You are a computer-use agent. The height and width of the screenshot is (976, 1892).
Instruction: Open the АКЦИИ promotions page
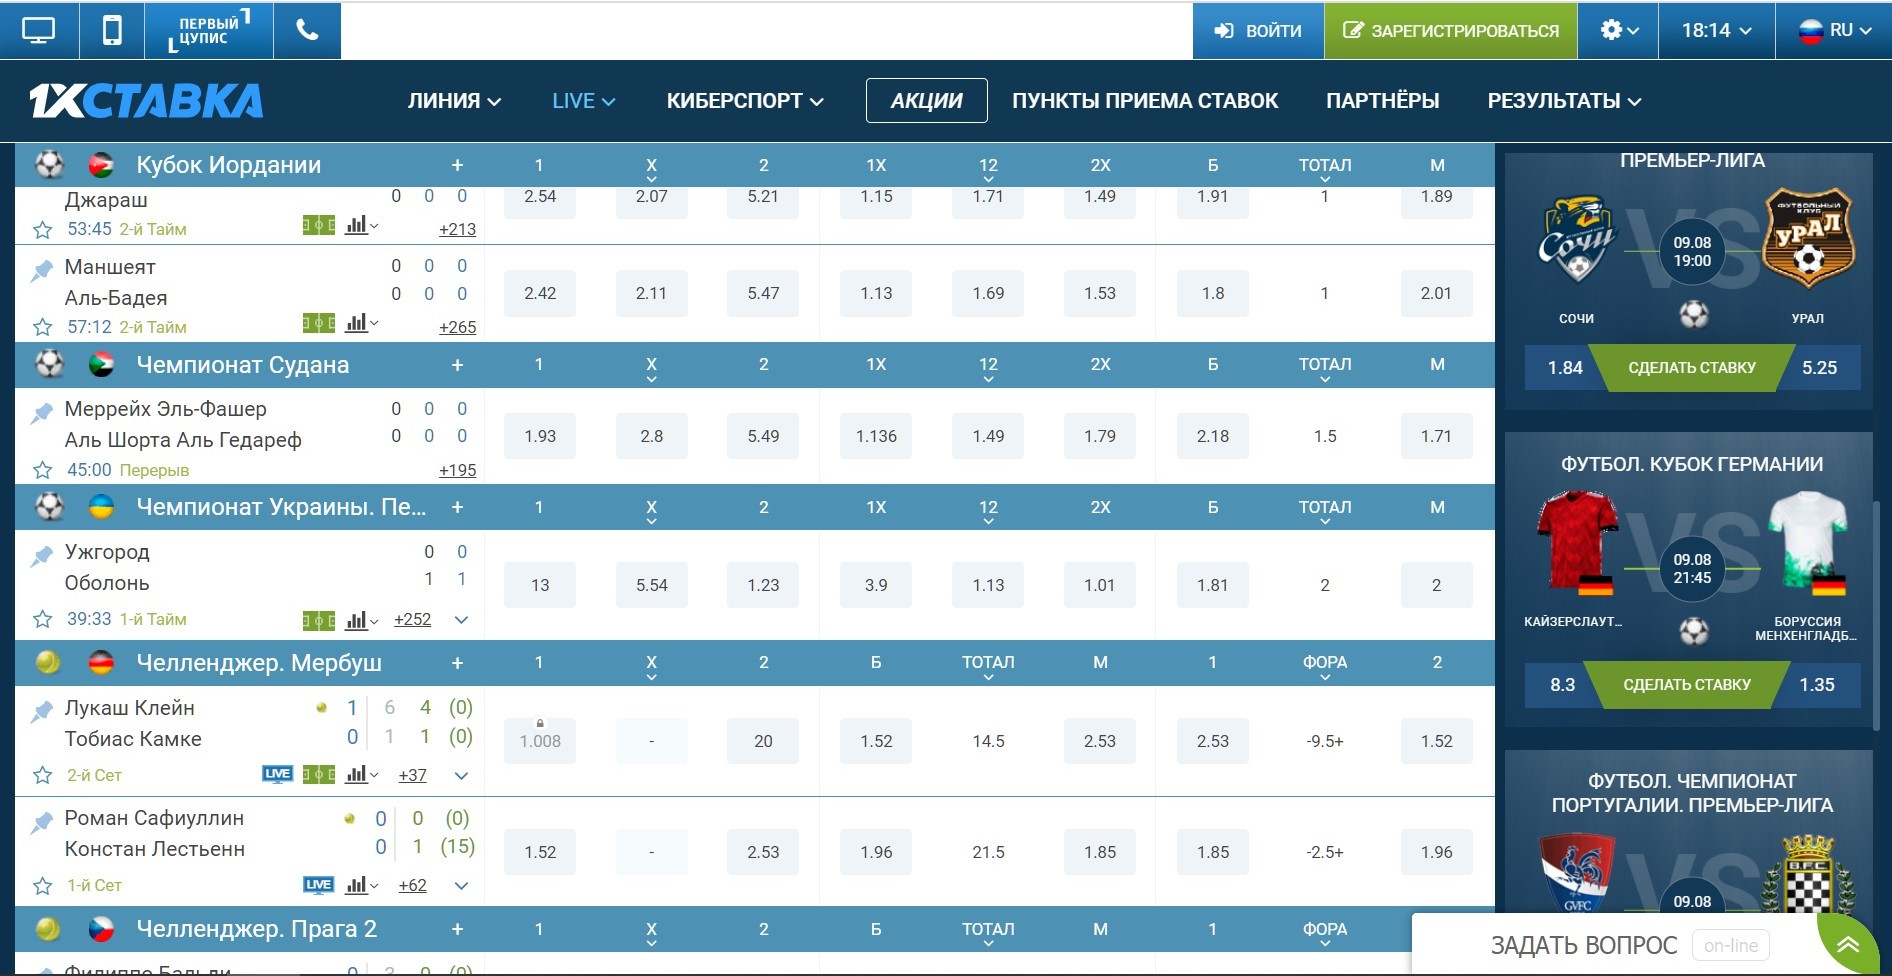[x=927, y=101]
